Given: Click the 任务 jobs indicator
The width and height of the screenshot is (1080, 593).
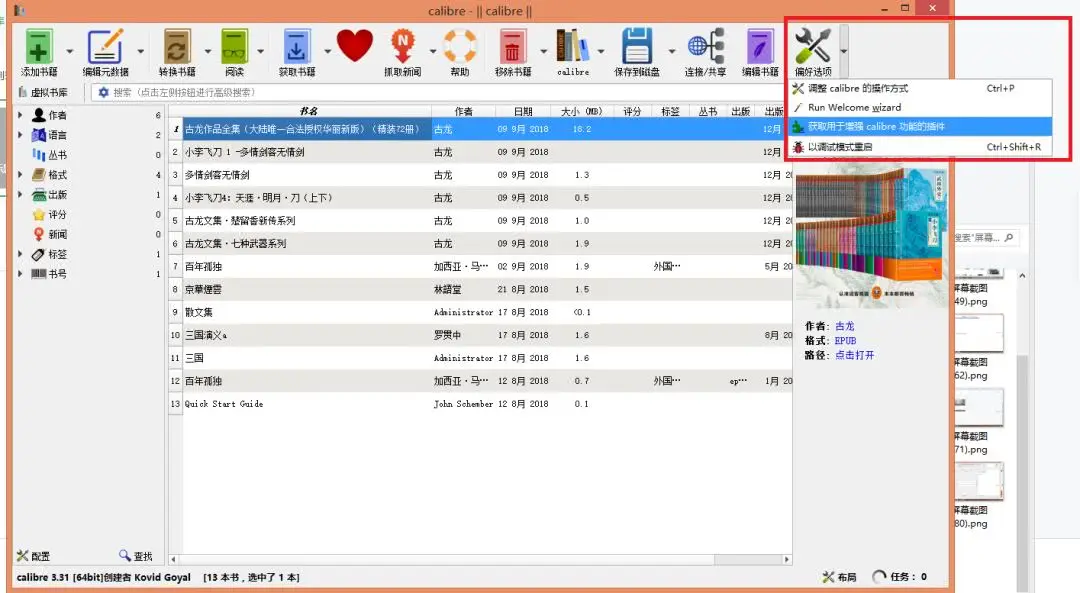Looking at the screenshot, I should pyautogui.click(x=900, y=577).
